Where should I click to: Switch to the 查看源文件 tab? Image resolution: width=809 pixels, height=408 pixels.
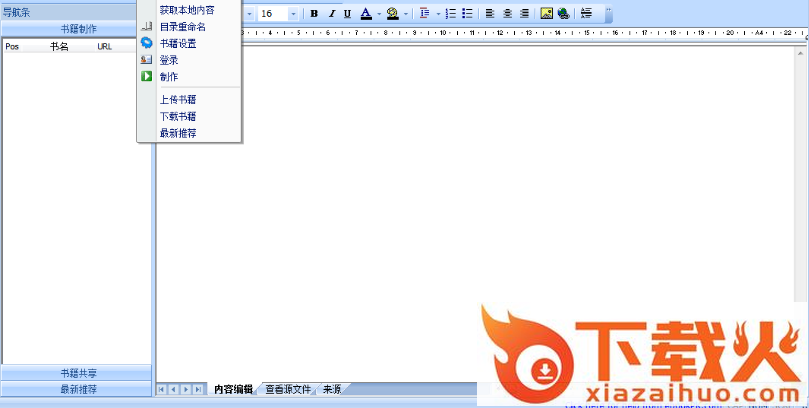click(x=288, y=388)
